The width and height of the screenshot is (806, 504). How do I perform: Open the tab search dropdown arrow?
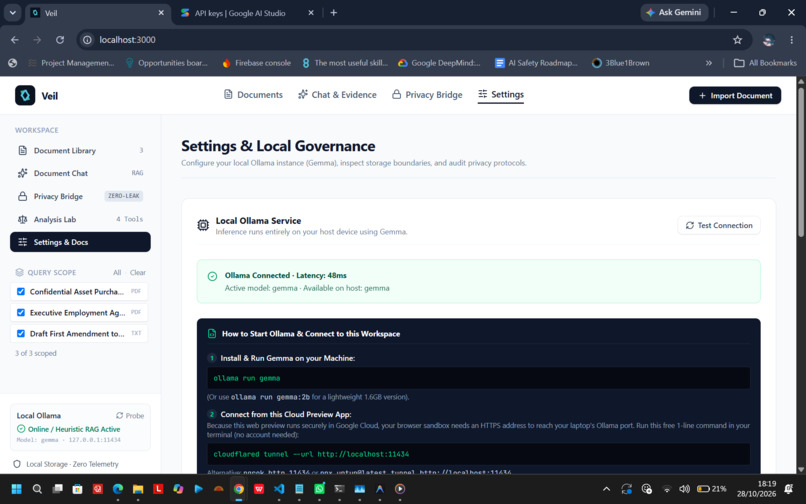click(12, 13)
